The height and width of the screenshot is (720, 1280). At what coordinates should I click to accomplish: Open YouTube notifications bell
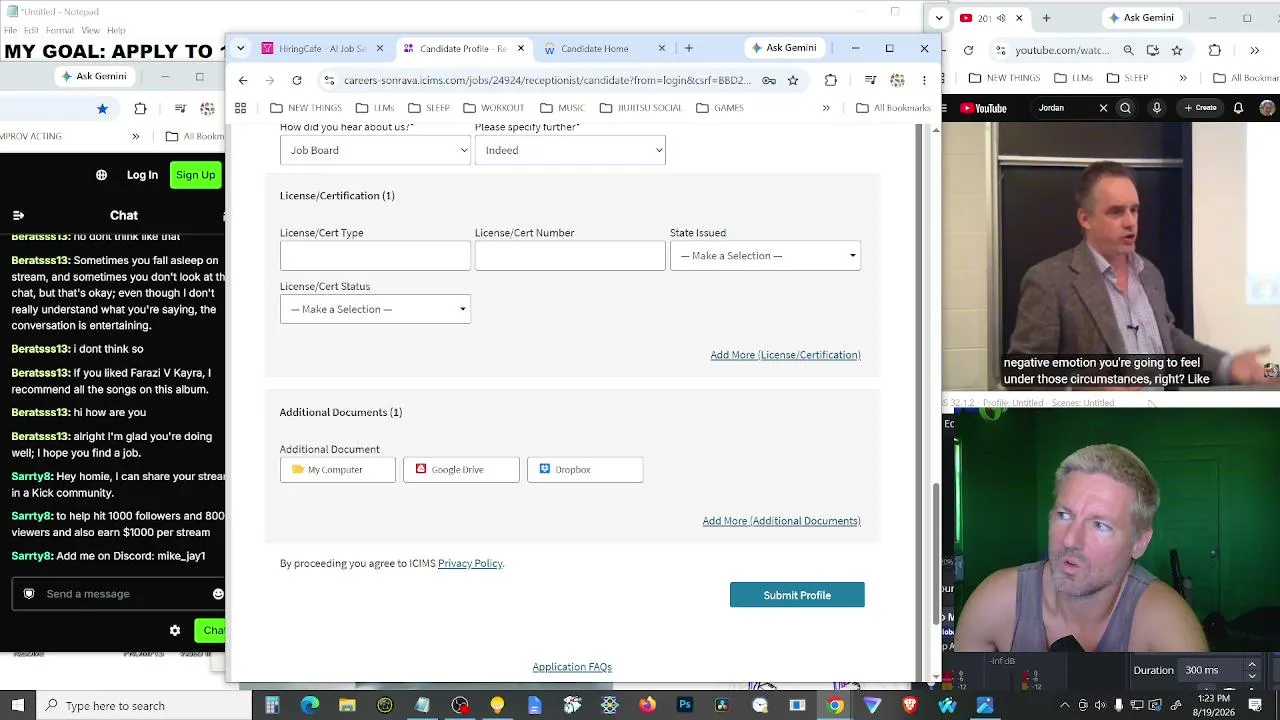point(1240,108)
